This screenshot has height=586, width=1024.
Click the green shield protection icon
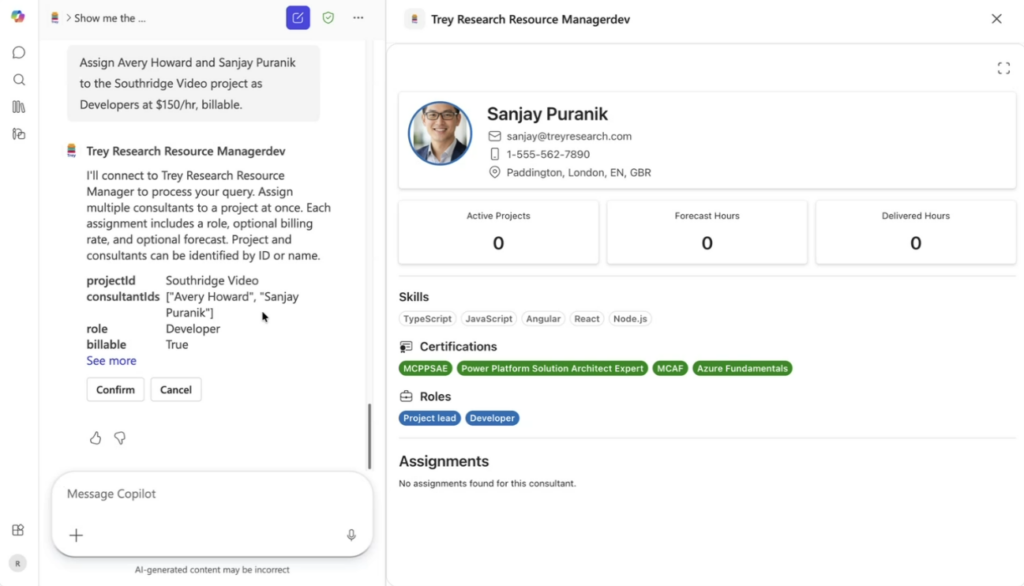point(328,18)
